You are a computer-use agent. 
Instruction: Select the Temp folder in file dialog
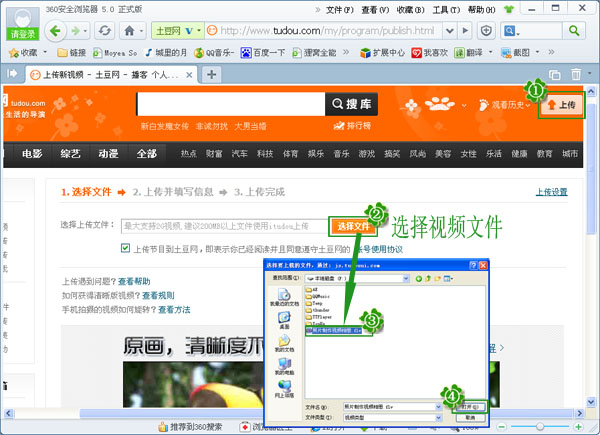tap(314, 303)
